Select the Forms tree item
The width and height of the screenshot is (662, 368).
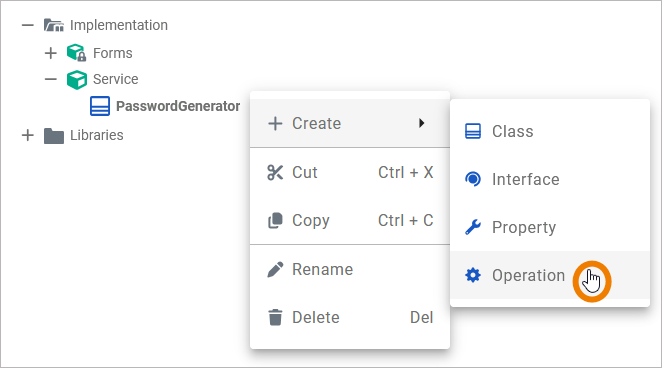(113, 53)
